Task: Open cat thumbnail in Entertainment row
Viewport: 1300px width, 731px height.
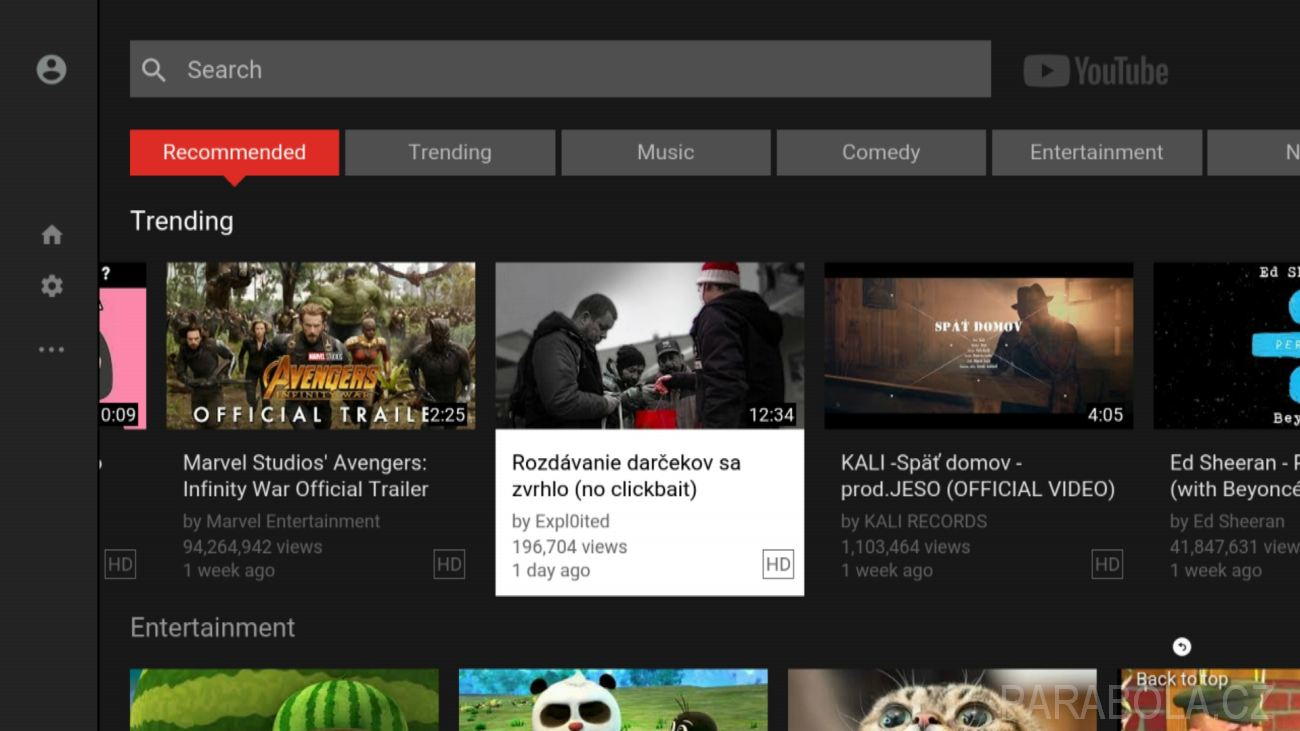Action: point(942,700)
